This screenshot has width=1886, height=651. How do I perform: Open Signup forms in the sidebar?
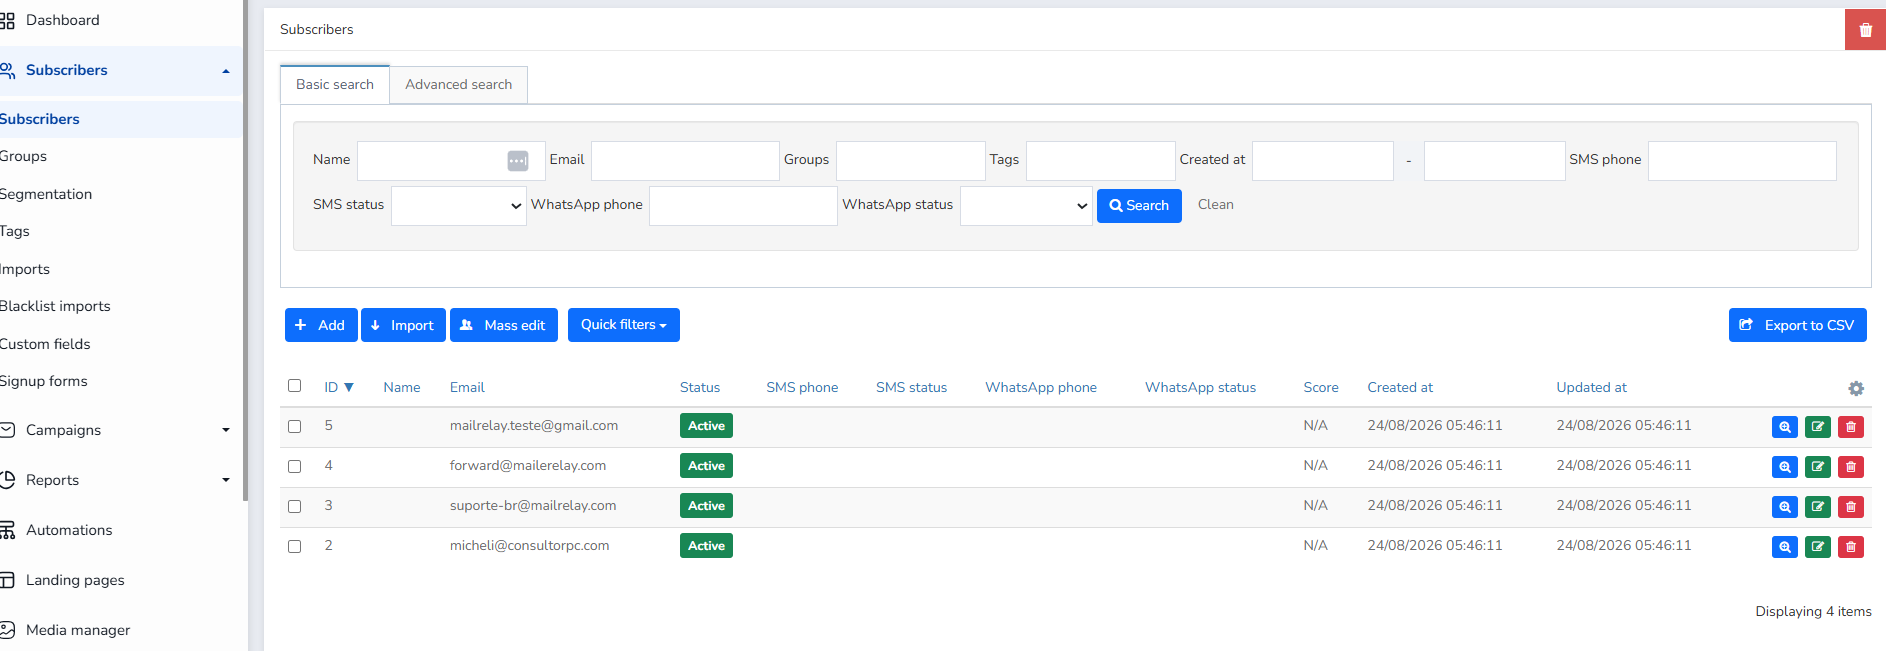(x=44, y=381)
